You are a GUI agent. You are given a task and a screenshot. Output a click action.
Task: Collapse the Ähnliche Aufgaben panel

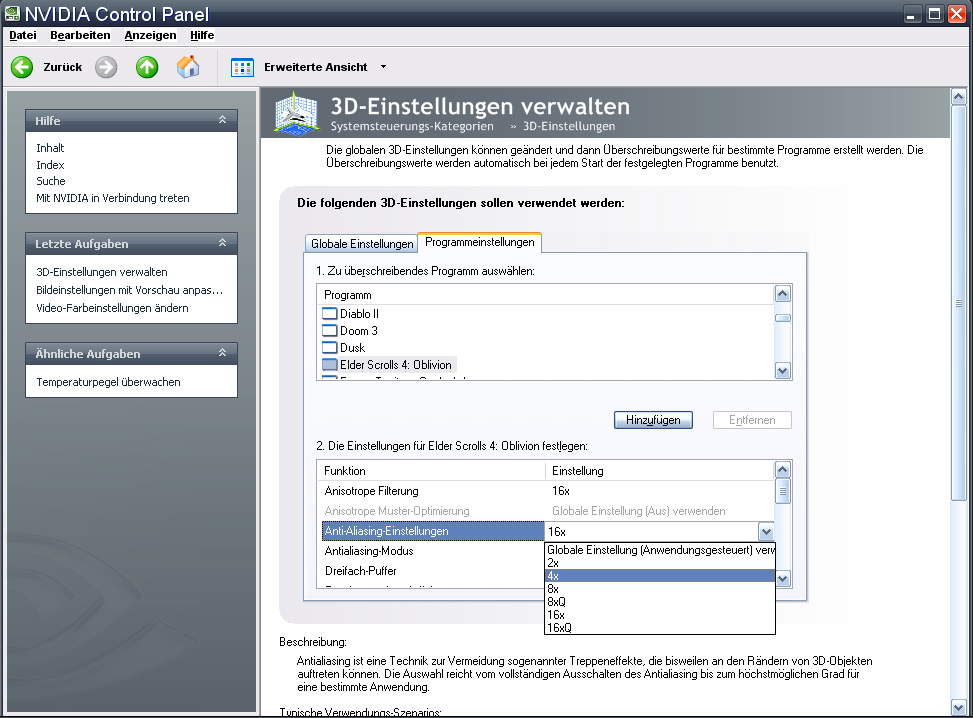222,353
